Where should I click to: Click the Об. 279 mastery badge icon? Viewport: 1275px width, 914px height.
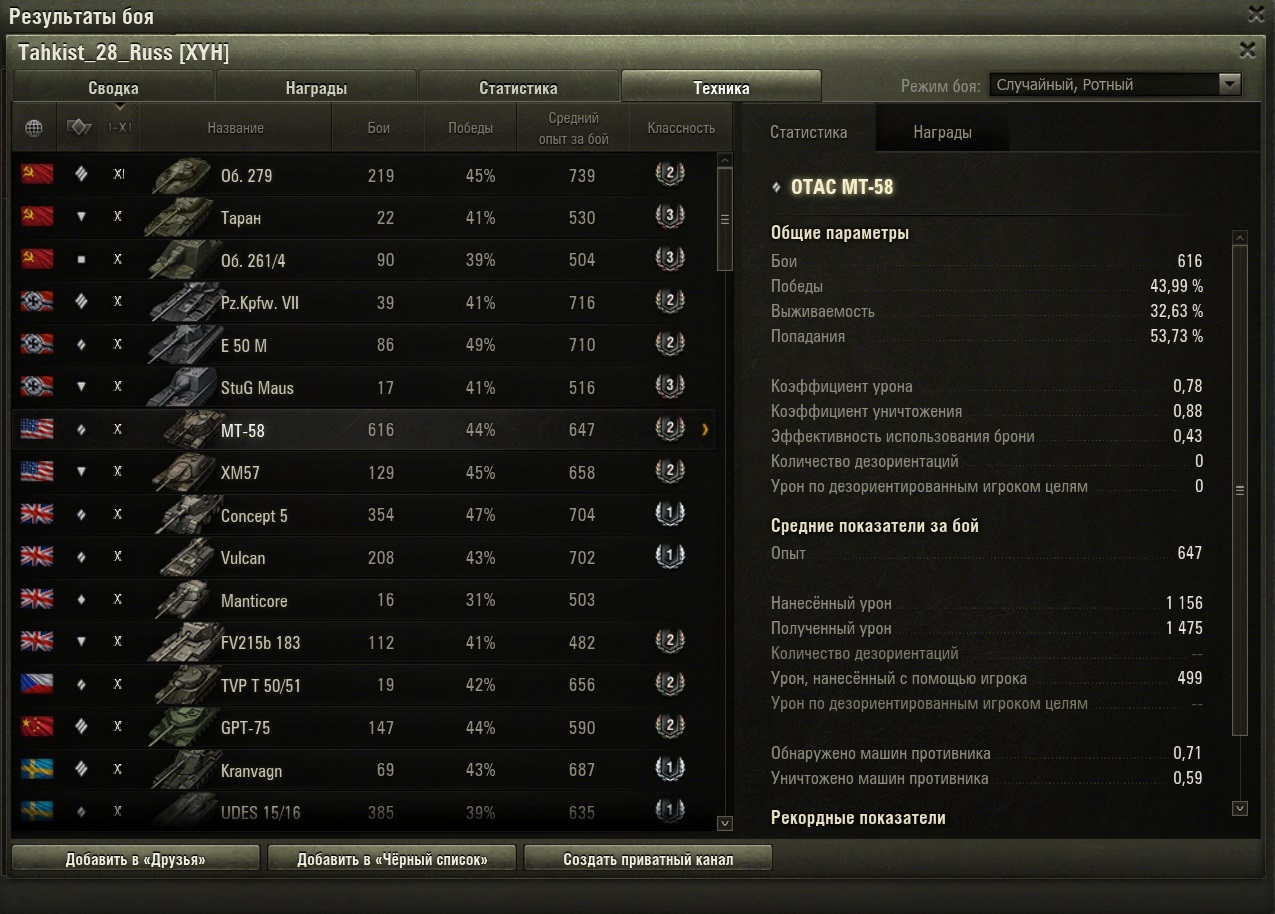click(669, 174)
